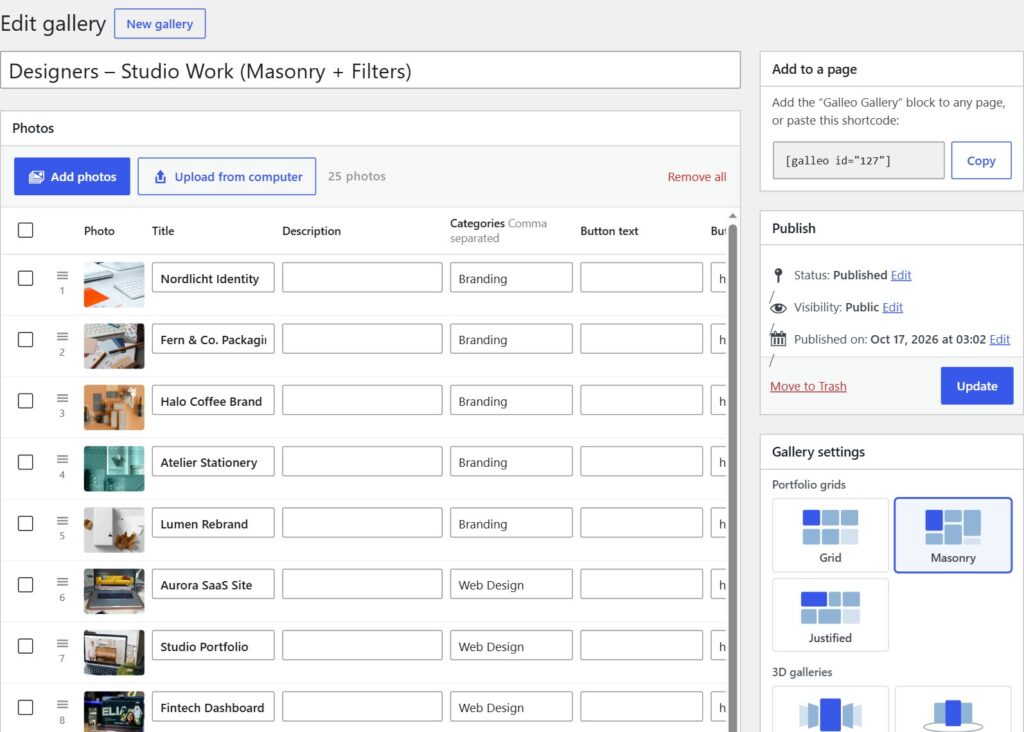Viewport: 1024px width, 732px height.
Task: Click the Update button
Action: pyautogui.click(x=977, y=386)
